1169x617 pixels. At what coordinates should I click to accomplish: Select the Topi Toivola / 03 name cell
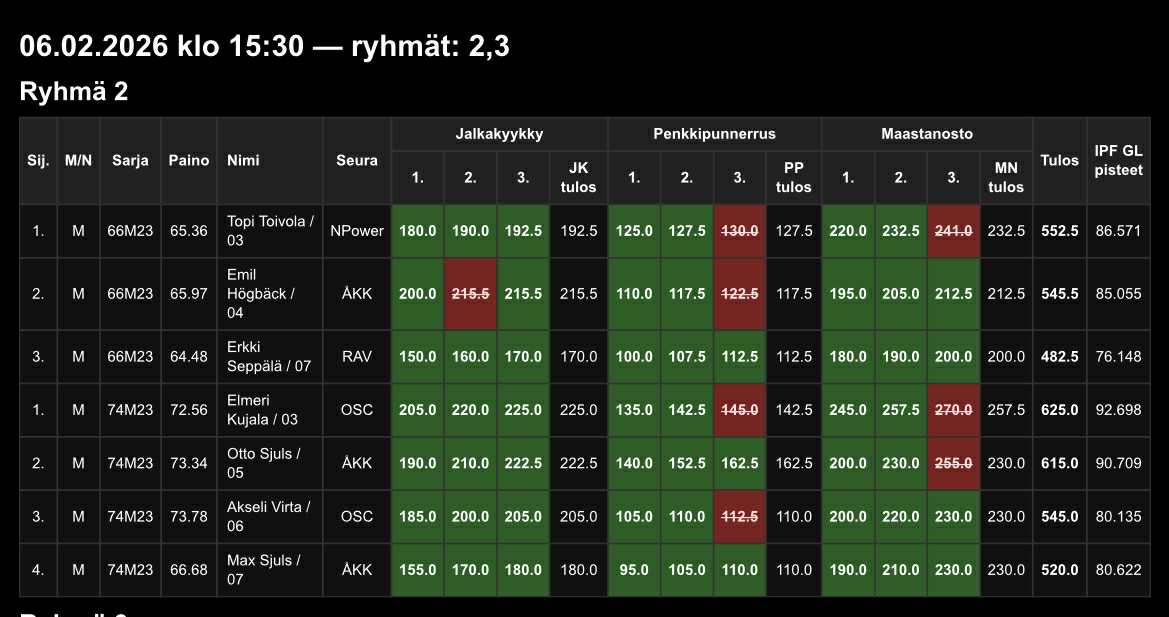pyautogui.click(x=270, y=231)
